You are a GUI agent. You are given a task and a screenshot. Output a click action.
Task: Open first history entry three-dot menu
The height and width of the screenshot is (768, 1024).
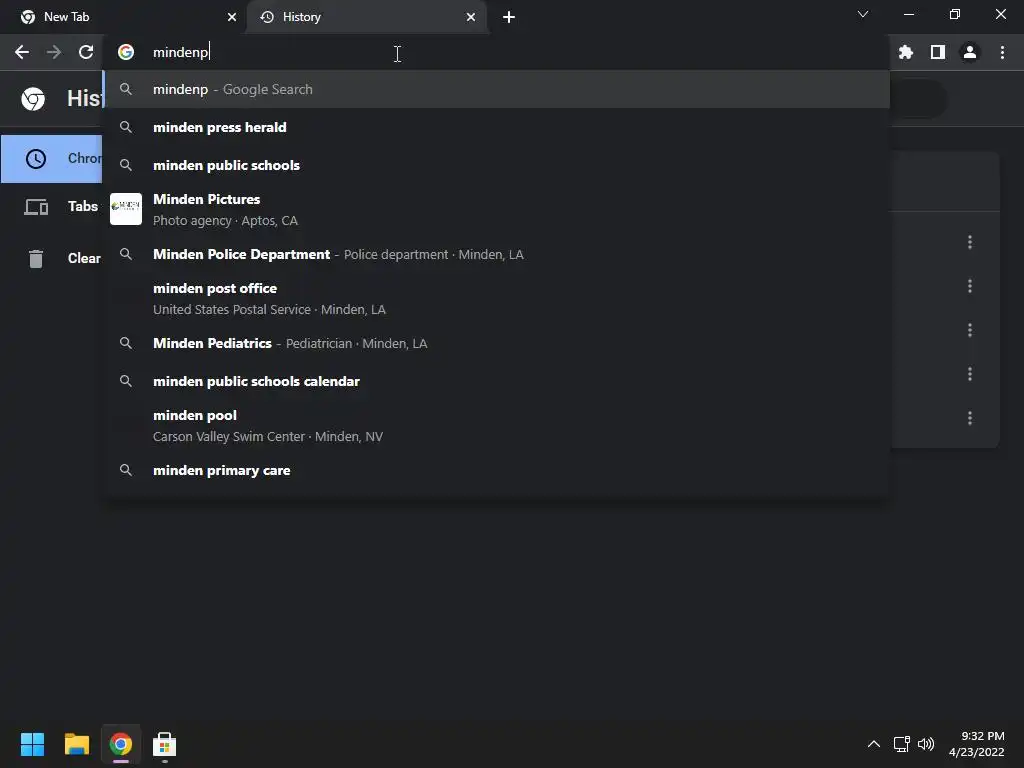[x=970, y=242]
